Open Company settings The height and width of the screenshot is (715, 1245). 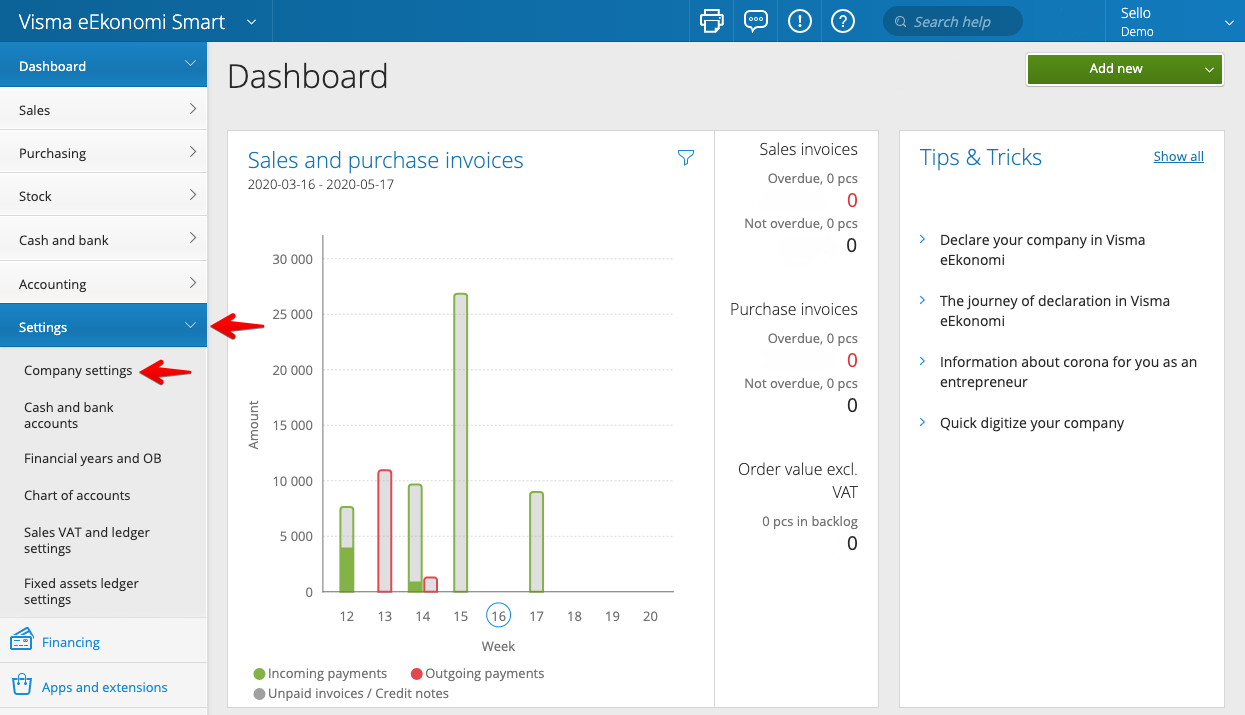pos(78,370)
